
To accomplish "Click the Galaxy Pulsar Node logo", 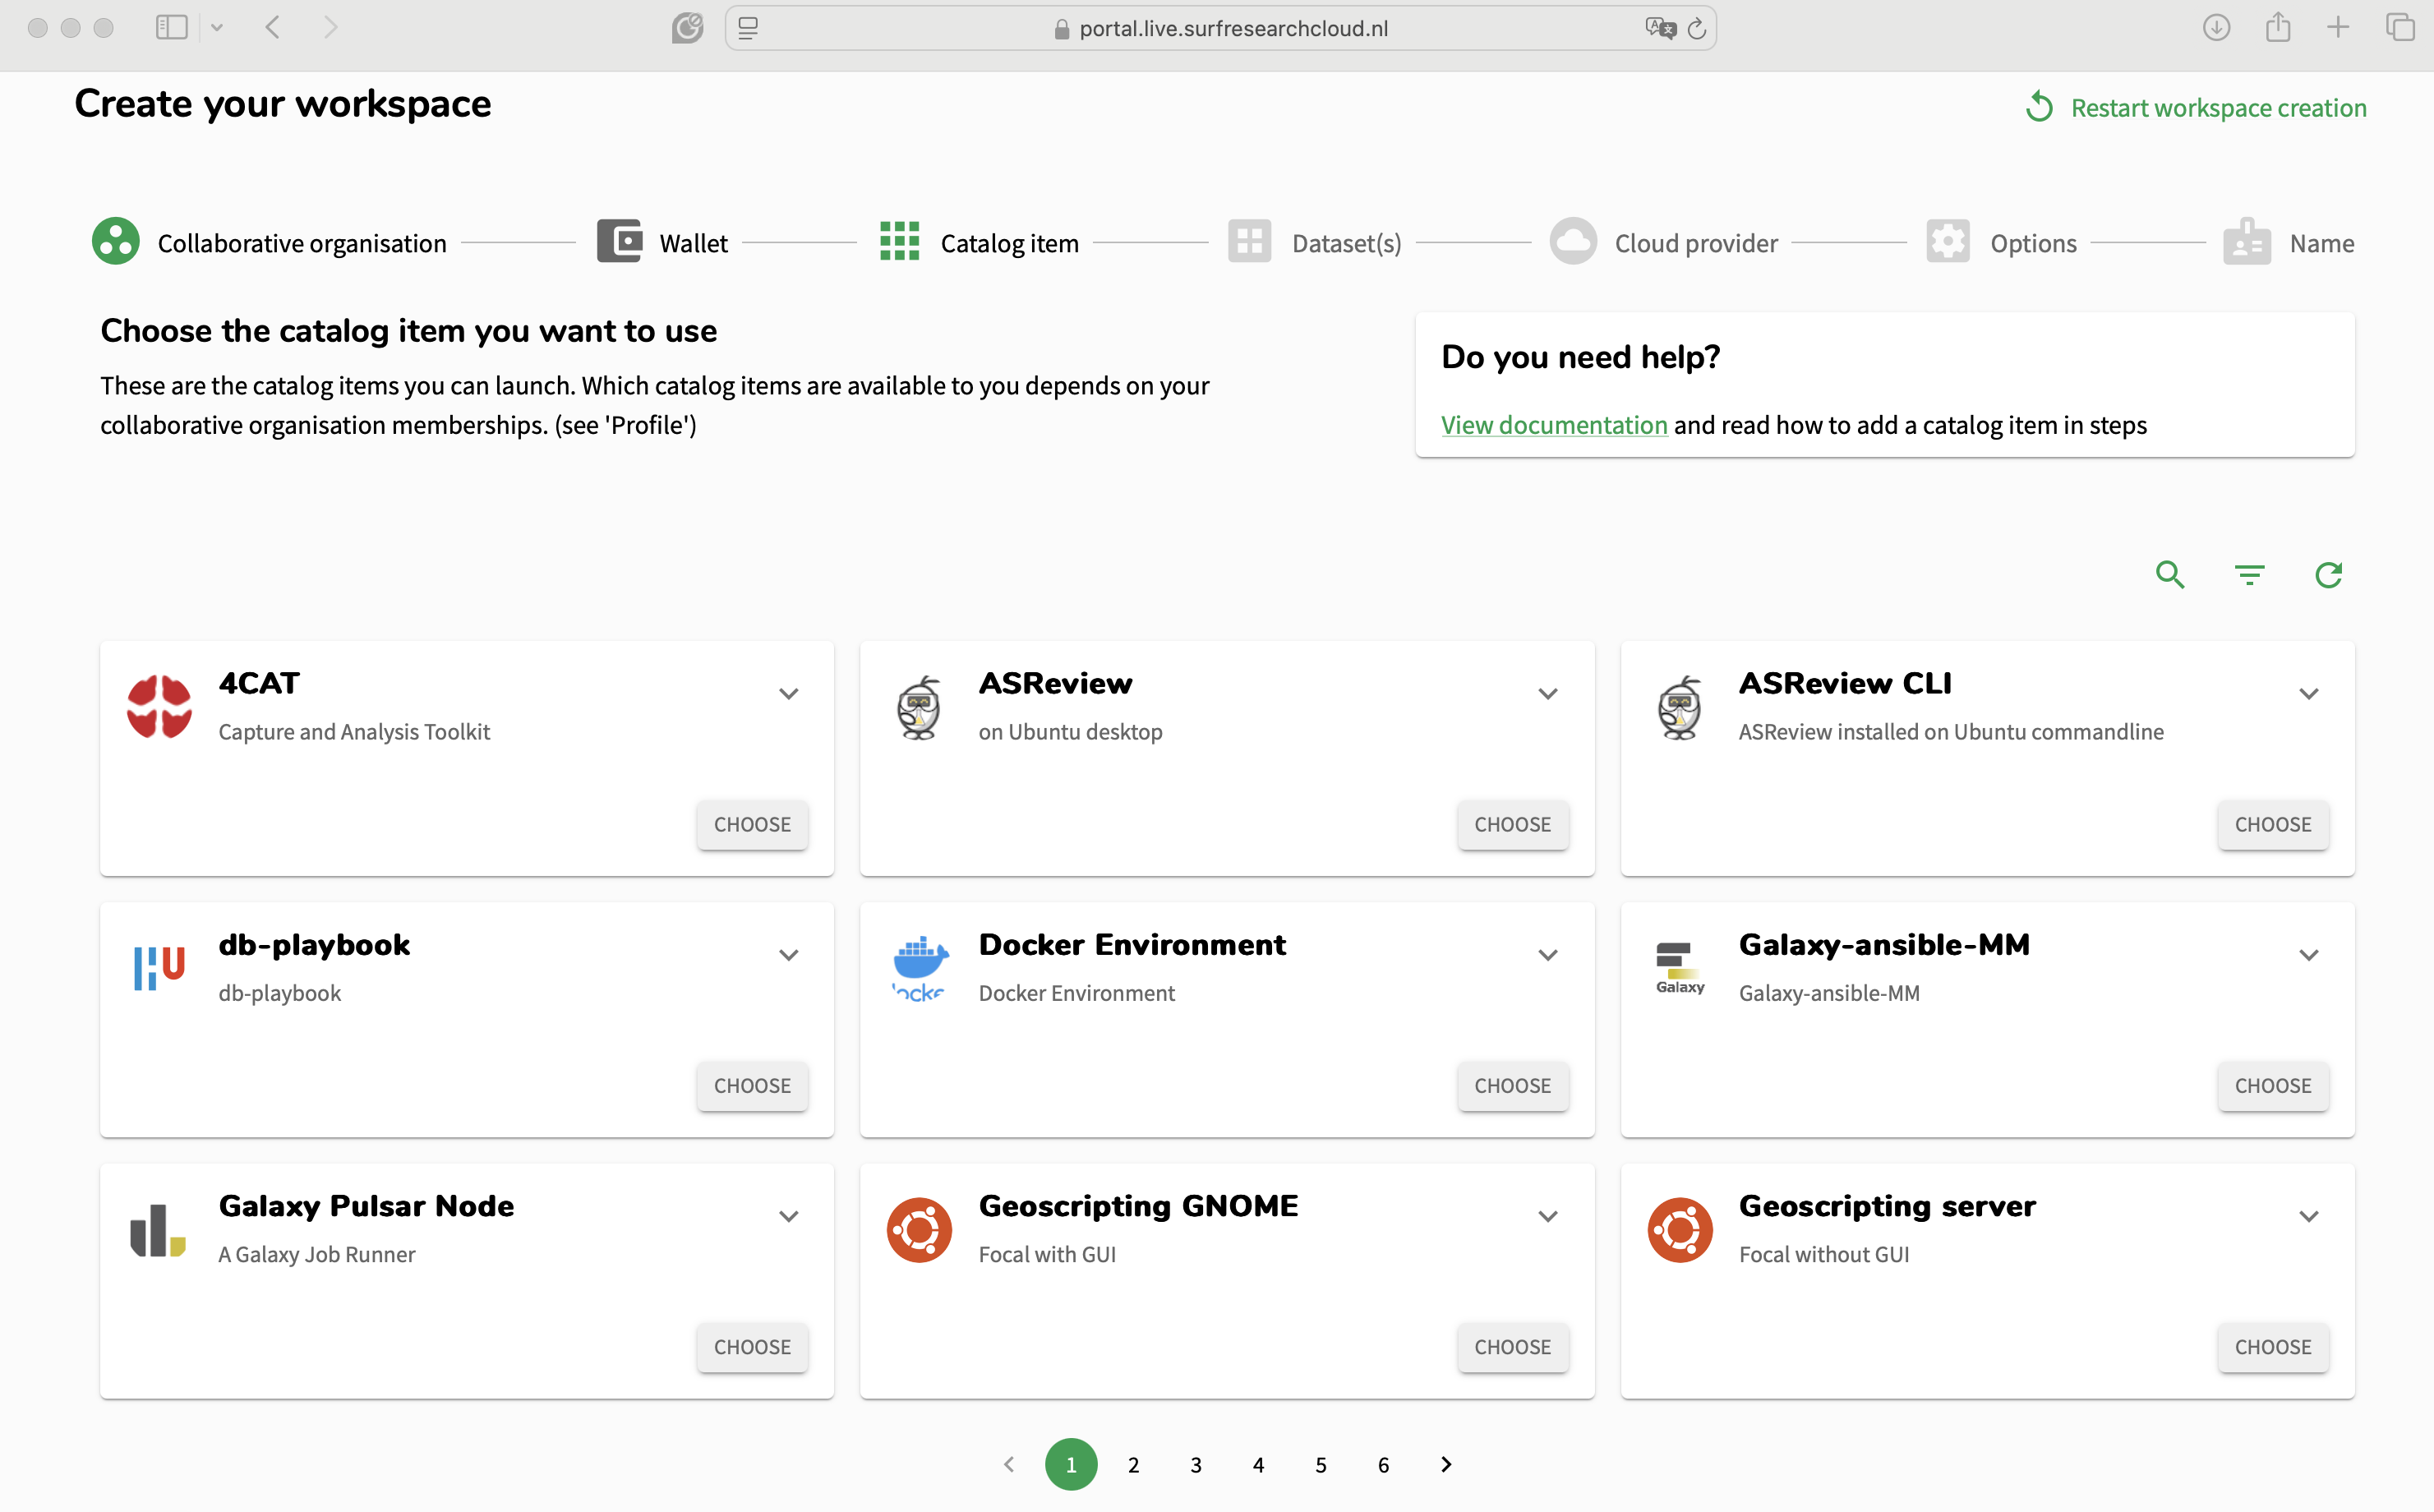I will (x=158, y=1229).
